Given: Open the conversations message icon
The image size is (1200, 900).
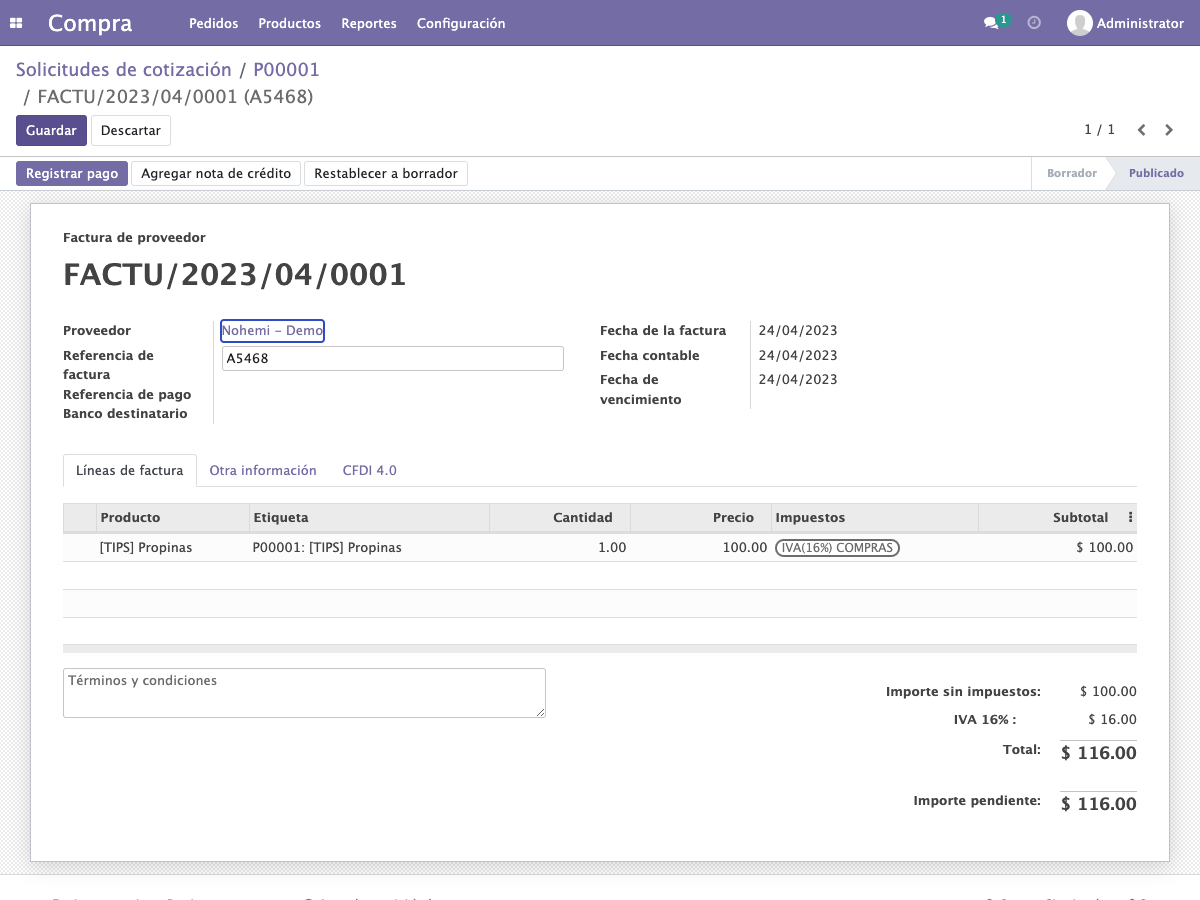Looking at the screenshot, I should coord(991,23).
